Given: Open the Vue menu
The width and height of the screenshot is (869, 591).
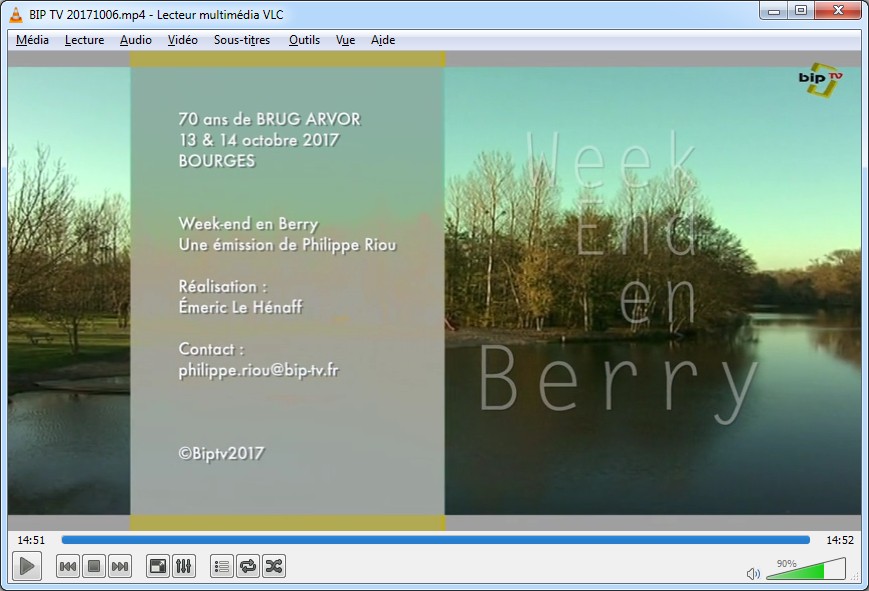Looking at the screenshot, I should pos(345,40).
